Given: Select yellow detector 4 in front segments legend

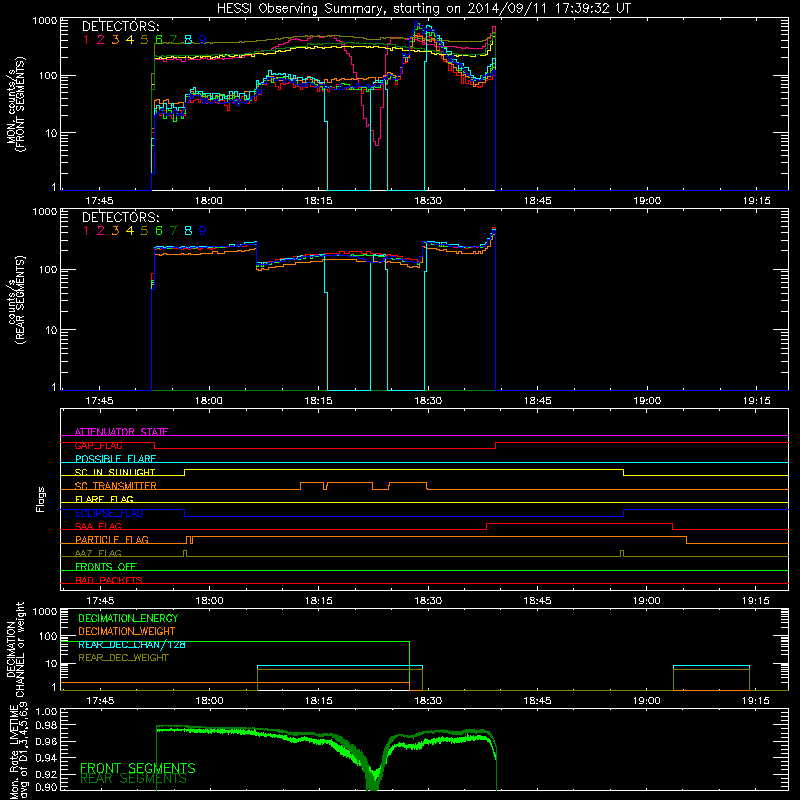Looking at the screenshot, I should [x=130, y=40].
